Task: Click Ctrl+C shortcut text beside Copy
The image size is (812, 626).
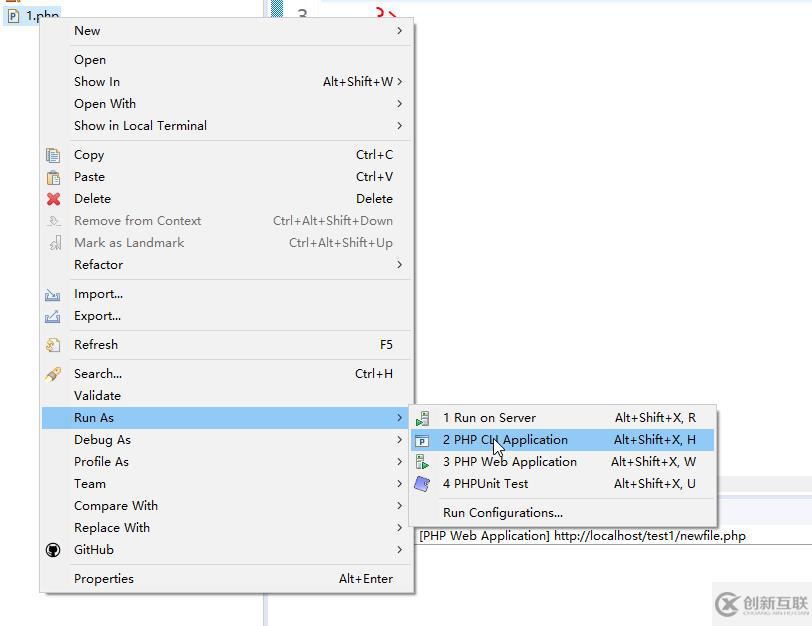Action: tap(374, 155)
